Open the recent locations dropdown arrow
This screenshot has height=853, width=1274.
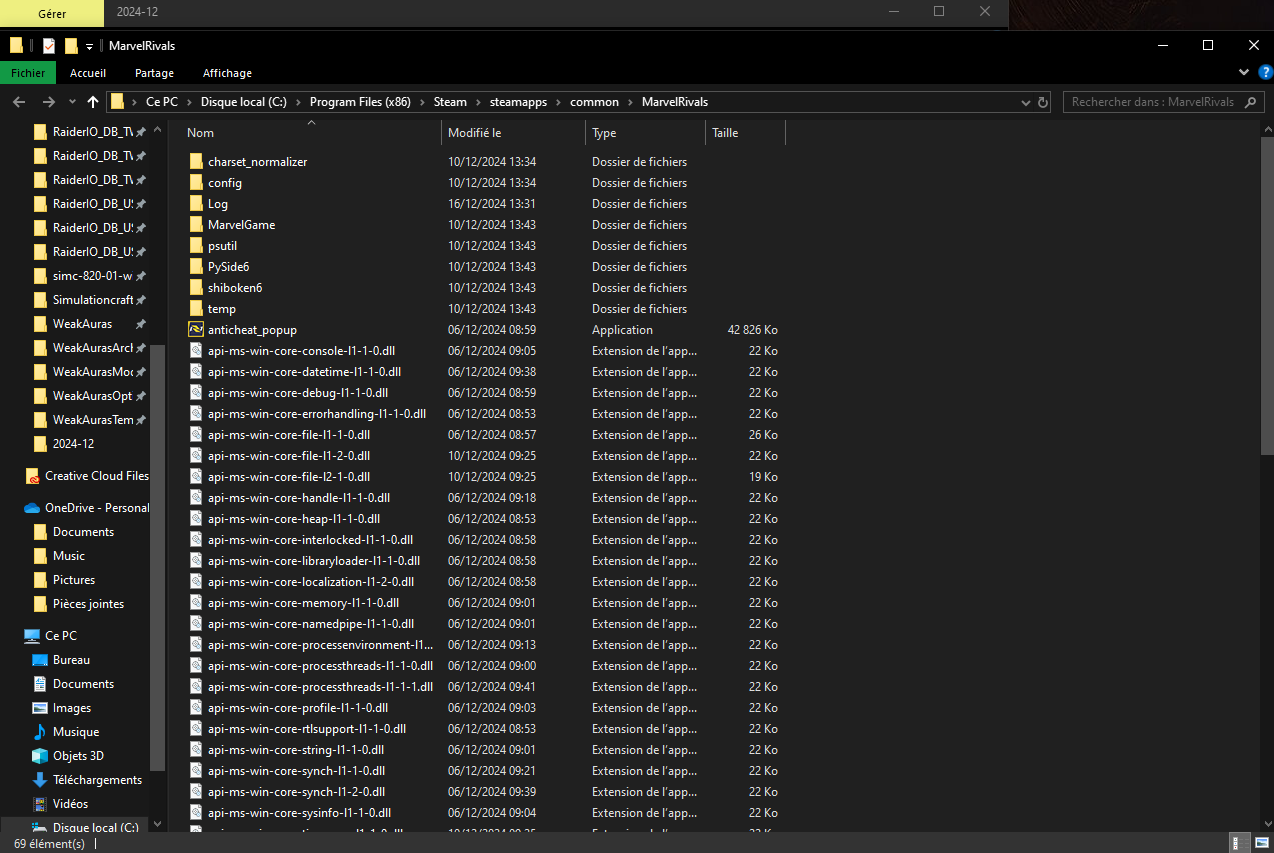72,102
